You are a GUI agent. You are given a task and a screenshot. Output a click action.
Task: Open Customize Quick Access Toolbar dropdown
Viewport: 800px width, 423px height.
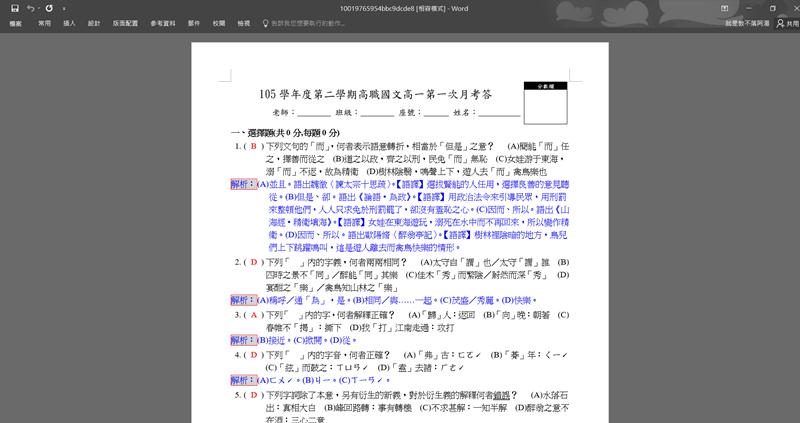pyautogui.click(x=64, y=9)
